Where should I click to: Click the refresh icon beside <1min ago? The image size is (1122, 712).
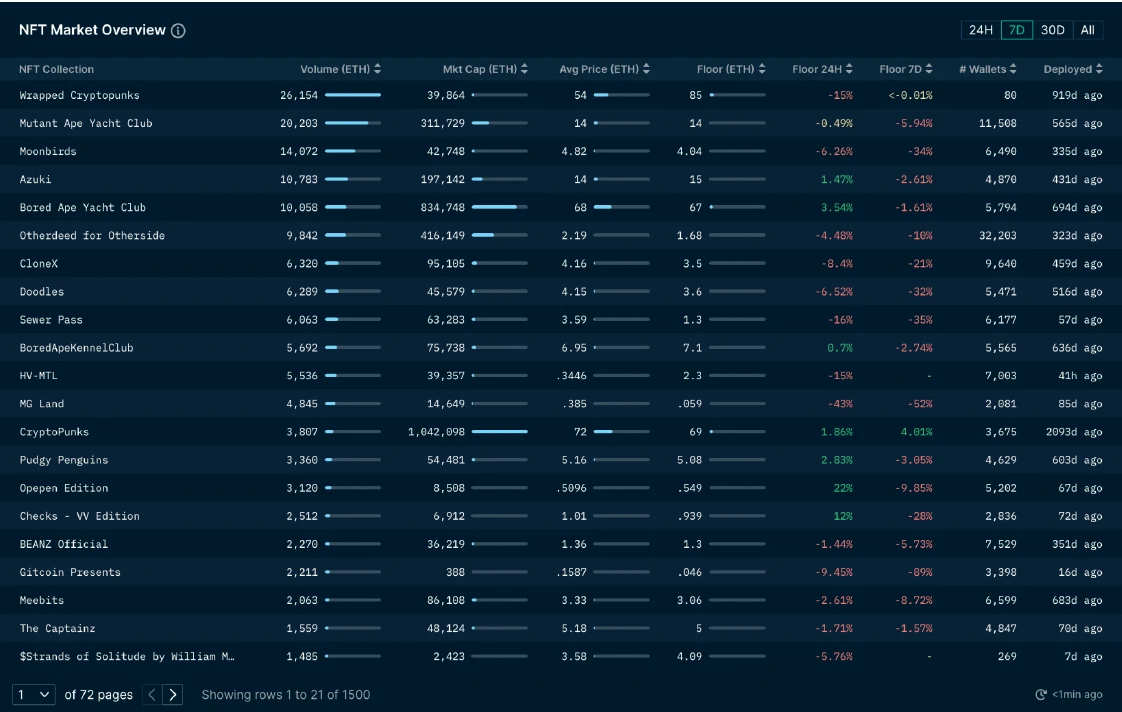pos(1041,694)
